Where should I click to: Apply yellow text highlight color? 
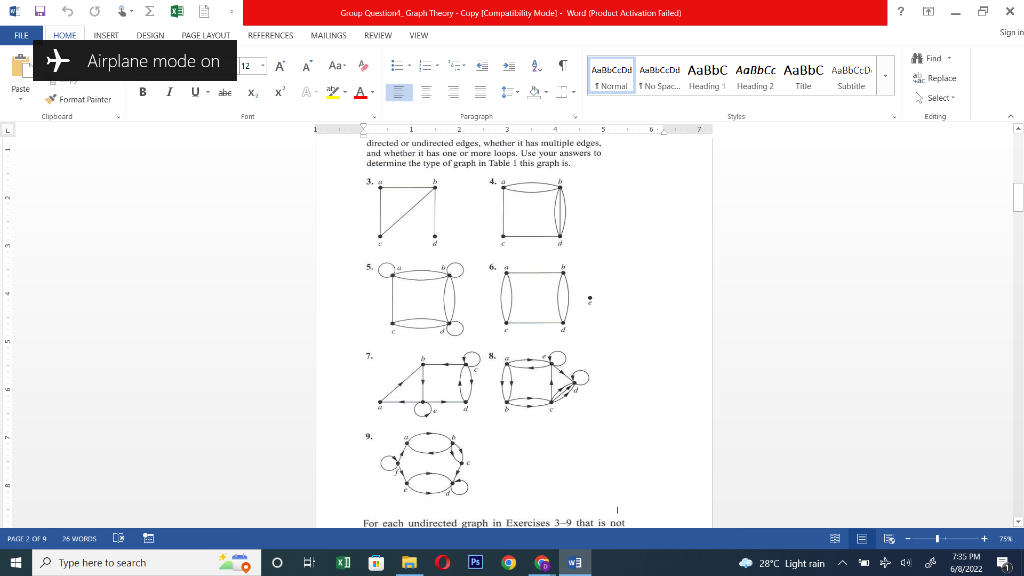332,92
